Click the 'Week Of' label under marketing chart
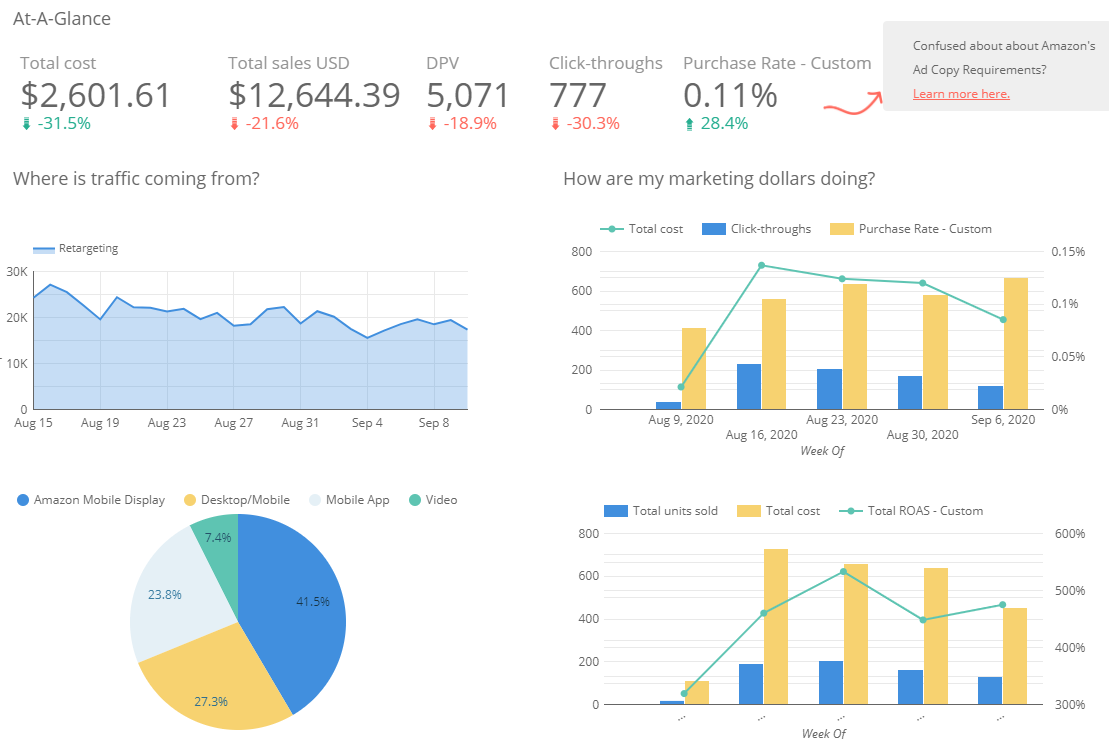This screenshot has width=1109, height=739. [x=822, y=450]
